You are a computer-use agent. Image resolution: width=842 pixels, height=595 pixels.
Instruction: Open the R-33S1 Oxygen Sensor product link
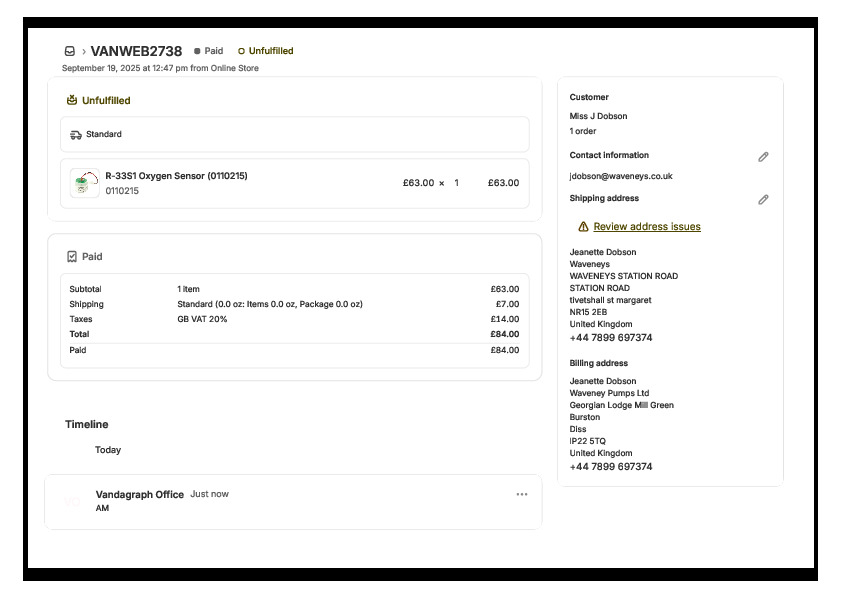176,176
